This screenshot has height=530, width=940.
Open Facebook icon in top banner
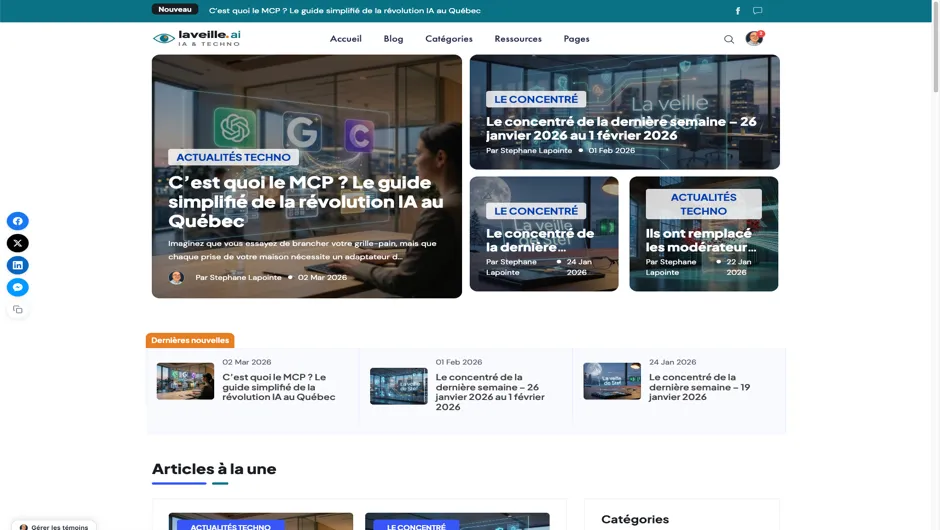click(738, 11)
